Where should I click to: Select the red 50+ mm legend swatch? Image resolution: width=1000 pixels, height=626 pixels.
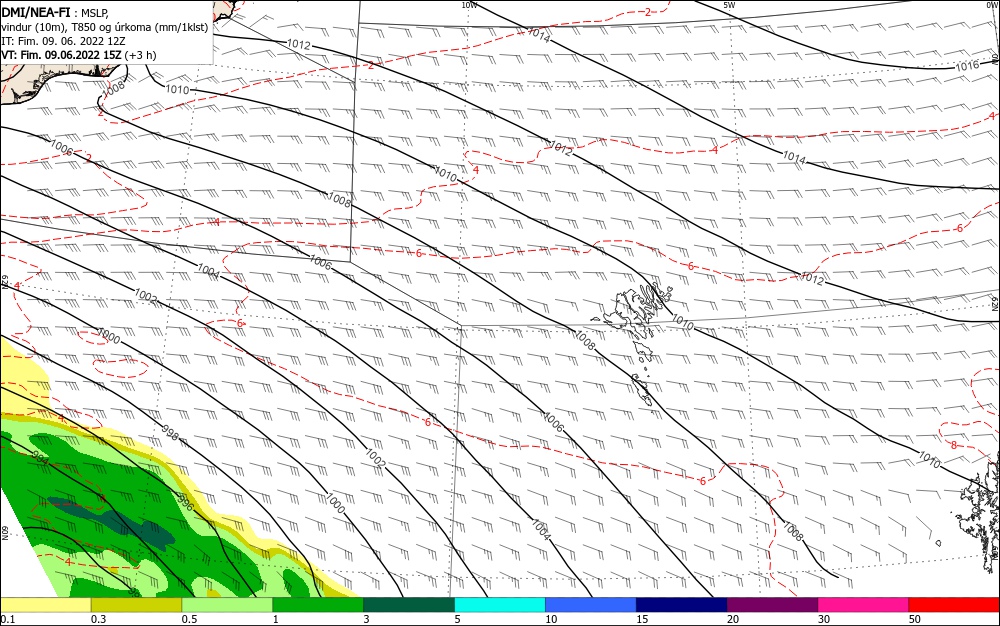pyautogui.click(x=954, y=605)
